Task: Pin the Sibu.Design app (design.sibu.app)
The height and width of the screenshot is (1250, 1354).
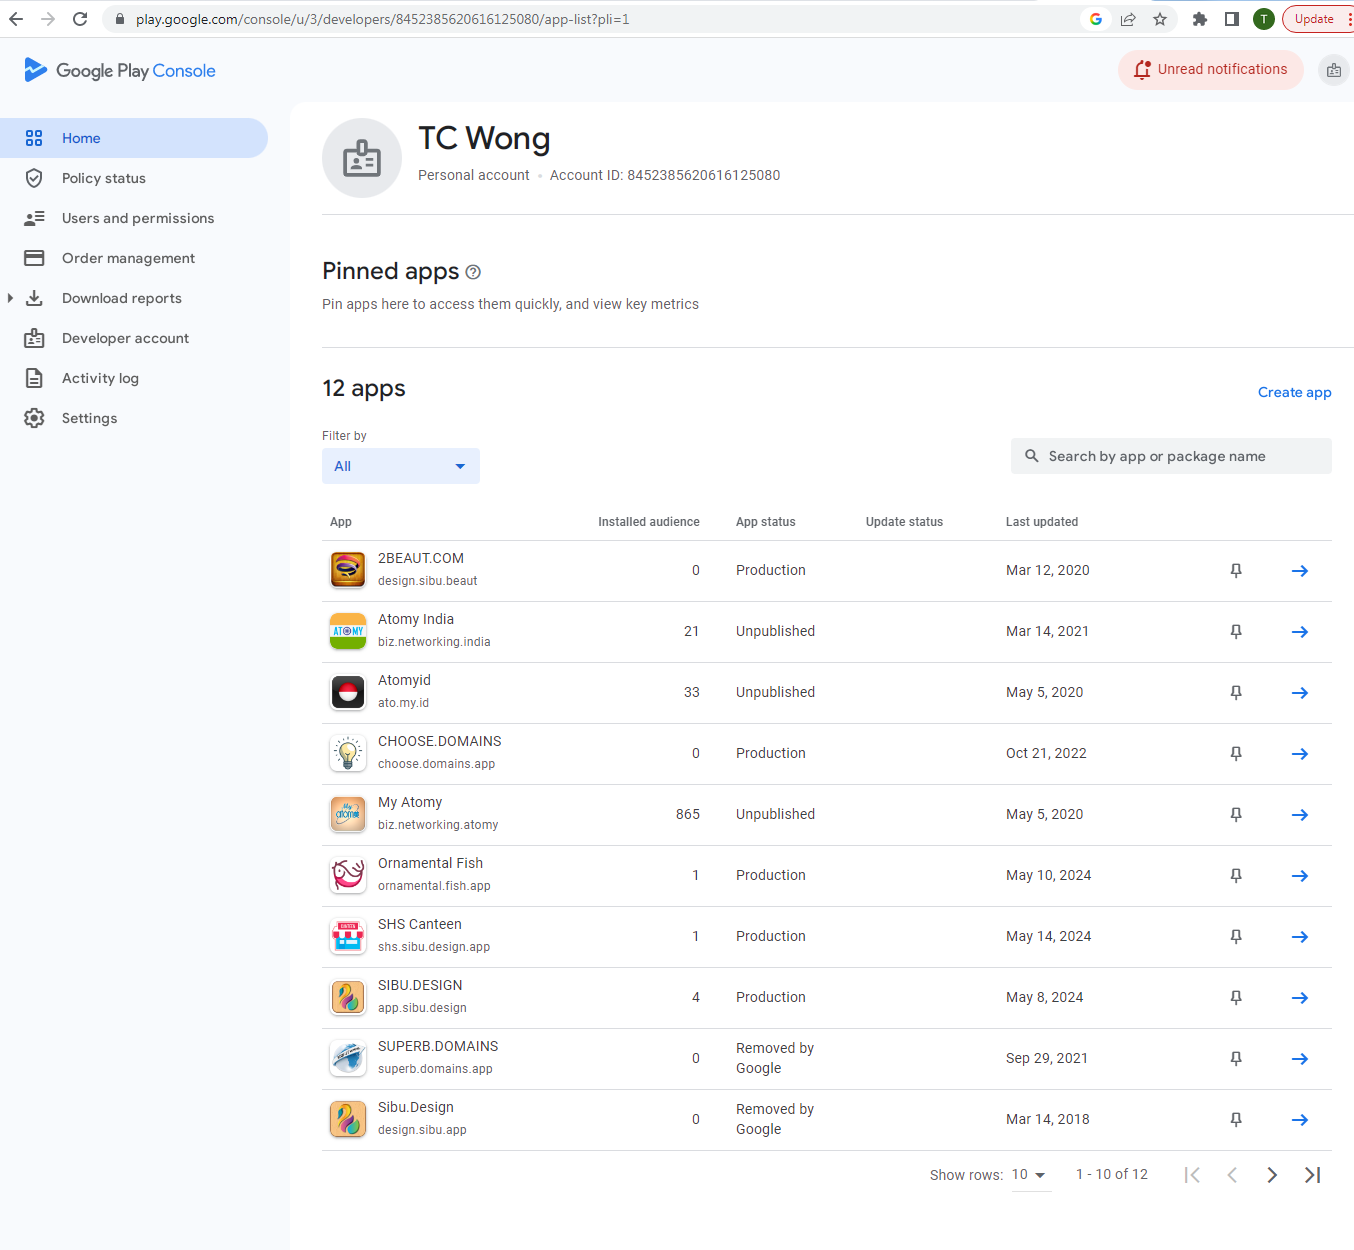Action: pos(1236,1120)
